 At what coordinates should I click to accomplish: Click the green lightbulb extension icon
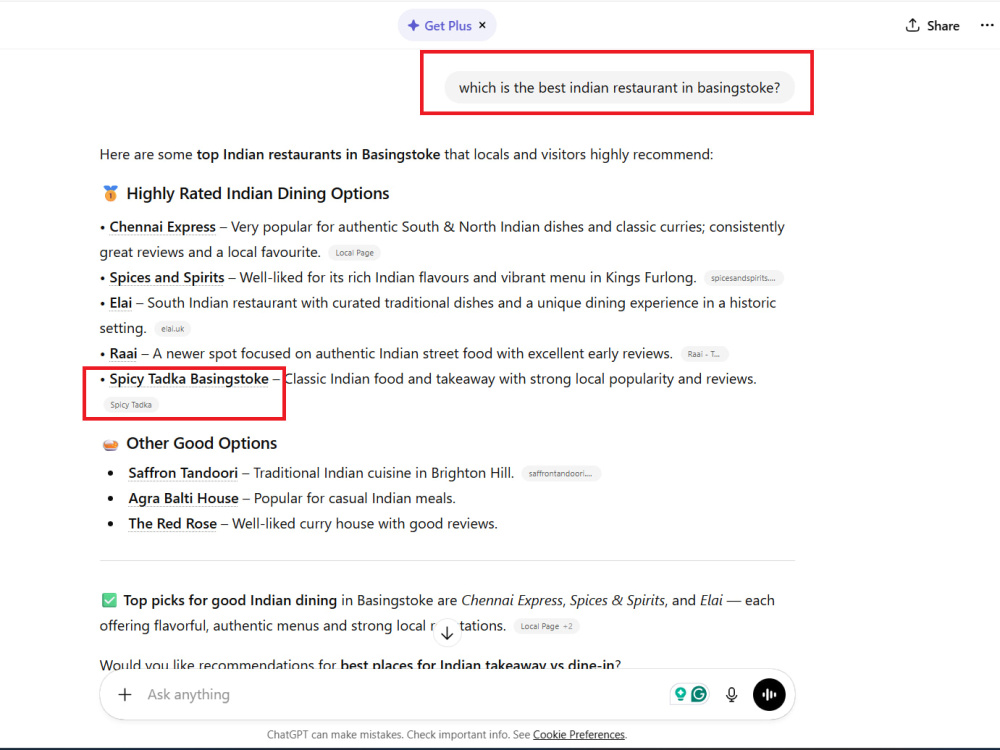click(x=680, y=694)
